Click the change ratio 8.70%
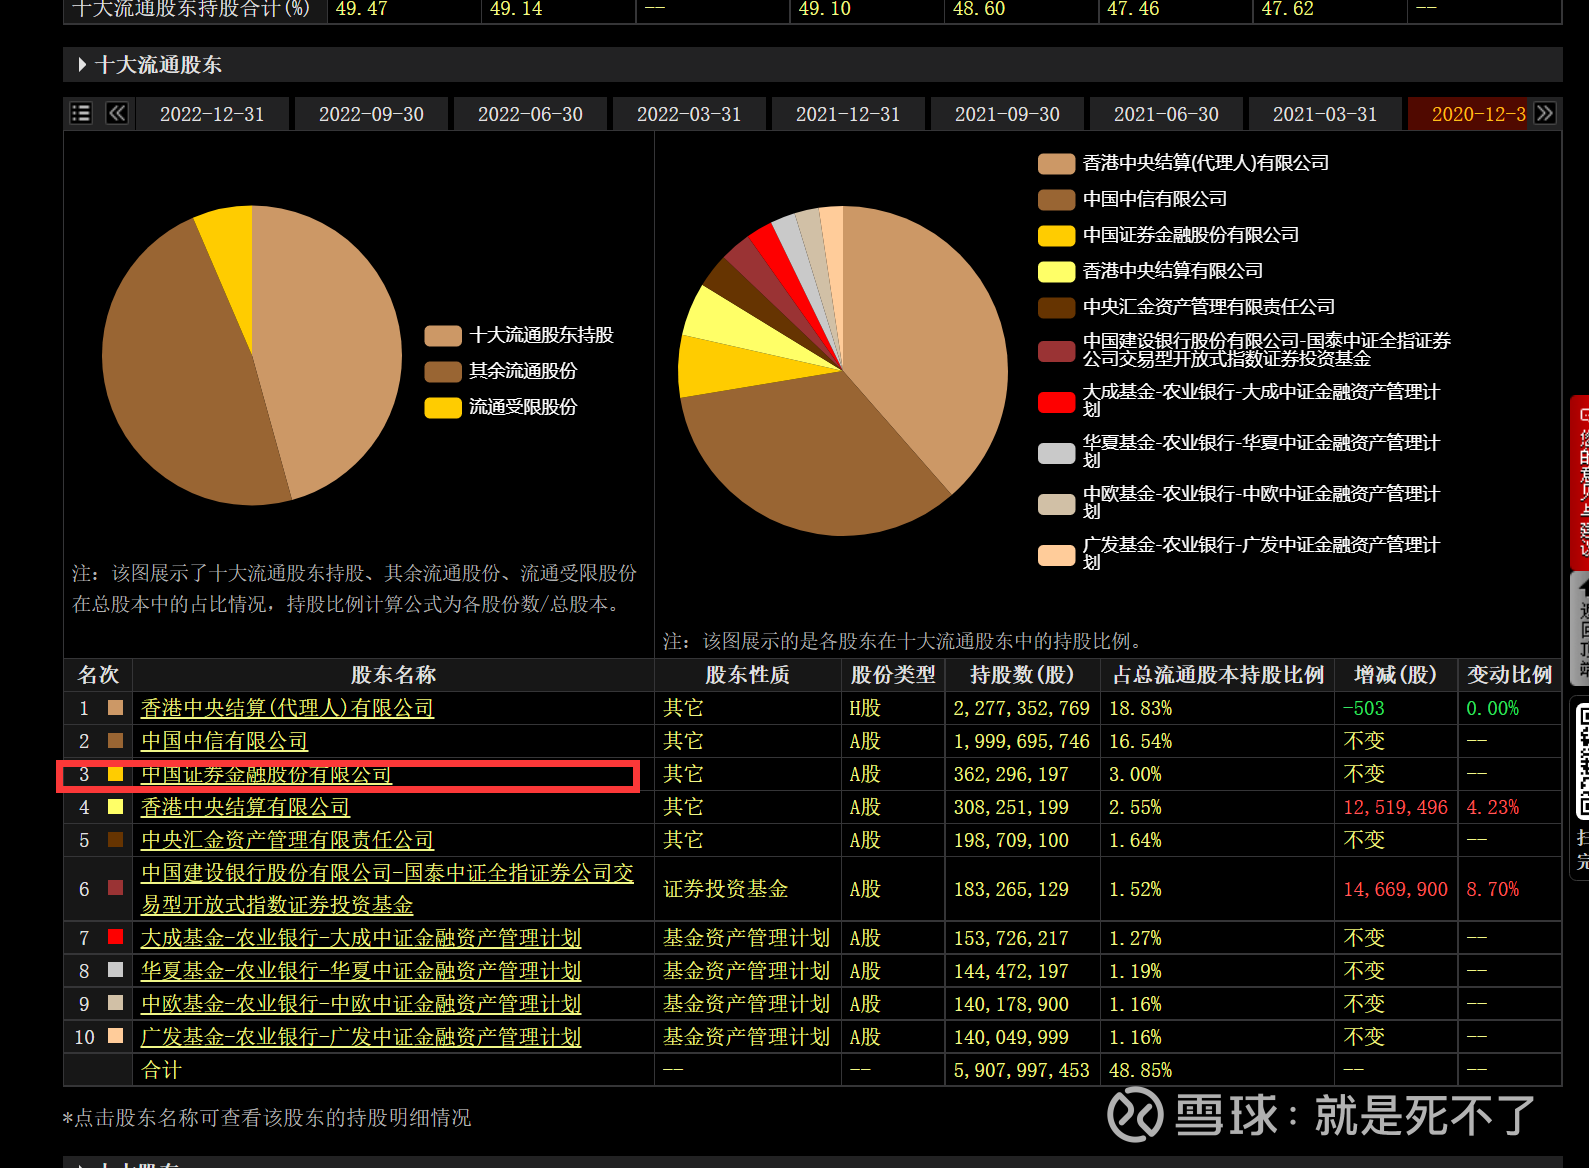The height and width of the screenshot is (1168, 1589). point(1492,889)
